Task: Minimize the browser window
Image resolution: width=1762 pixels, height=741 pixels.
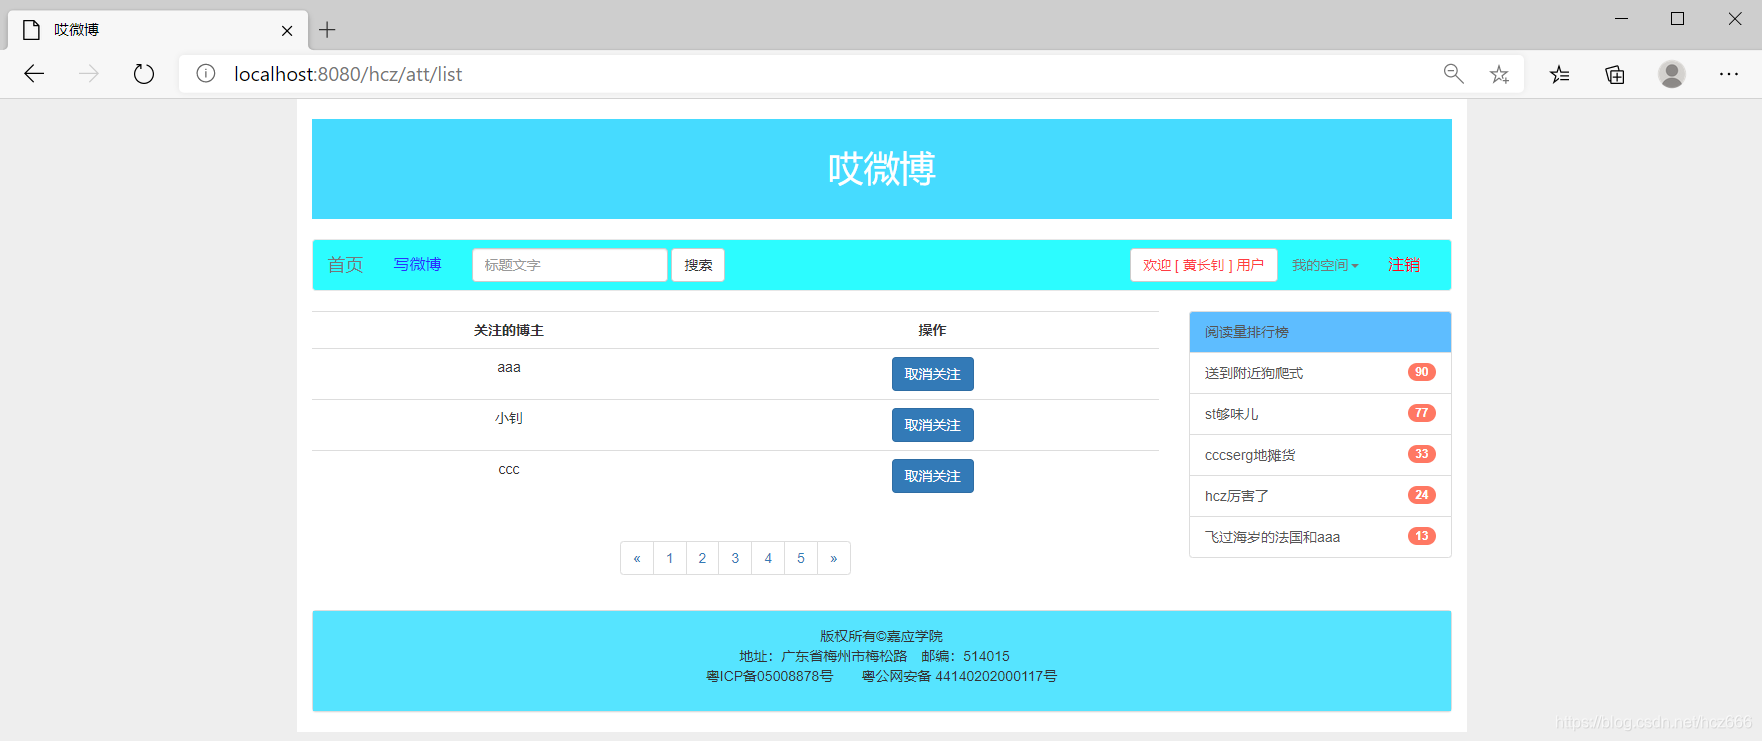Action: tap(1622, 19)
